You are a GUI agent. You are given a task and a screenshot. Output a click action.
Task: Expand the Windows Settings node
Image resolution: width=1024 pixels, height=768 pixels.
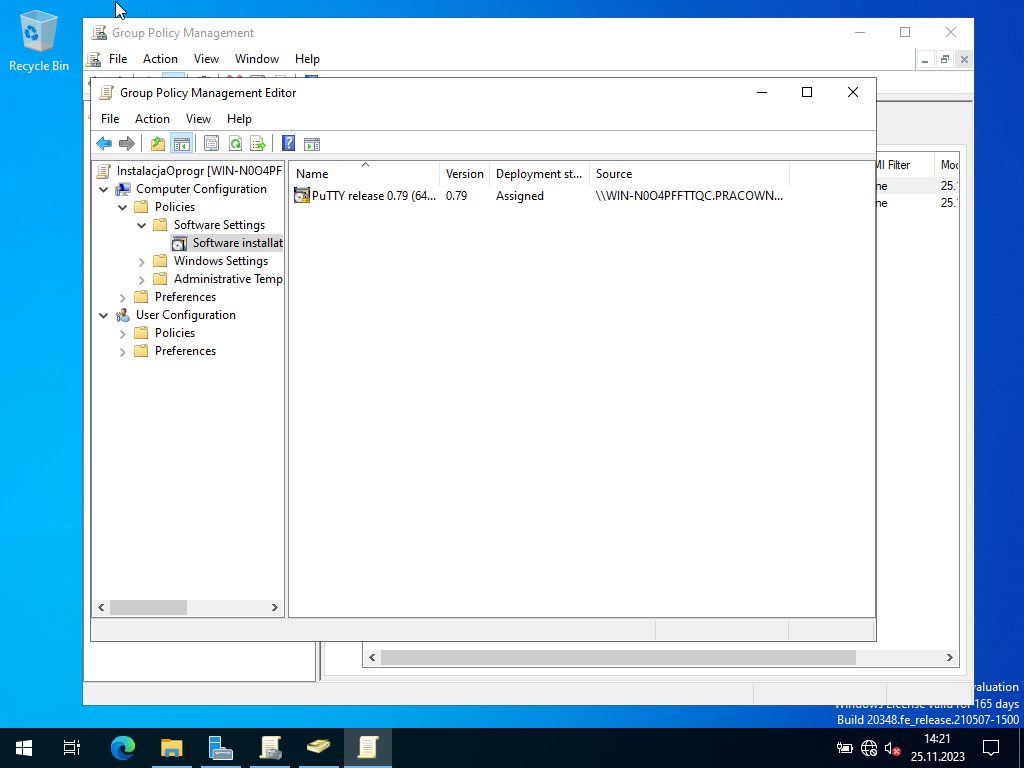pyautogui.click(x=141, y=262)
